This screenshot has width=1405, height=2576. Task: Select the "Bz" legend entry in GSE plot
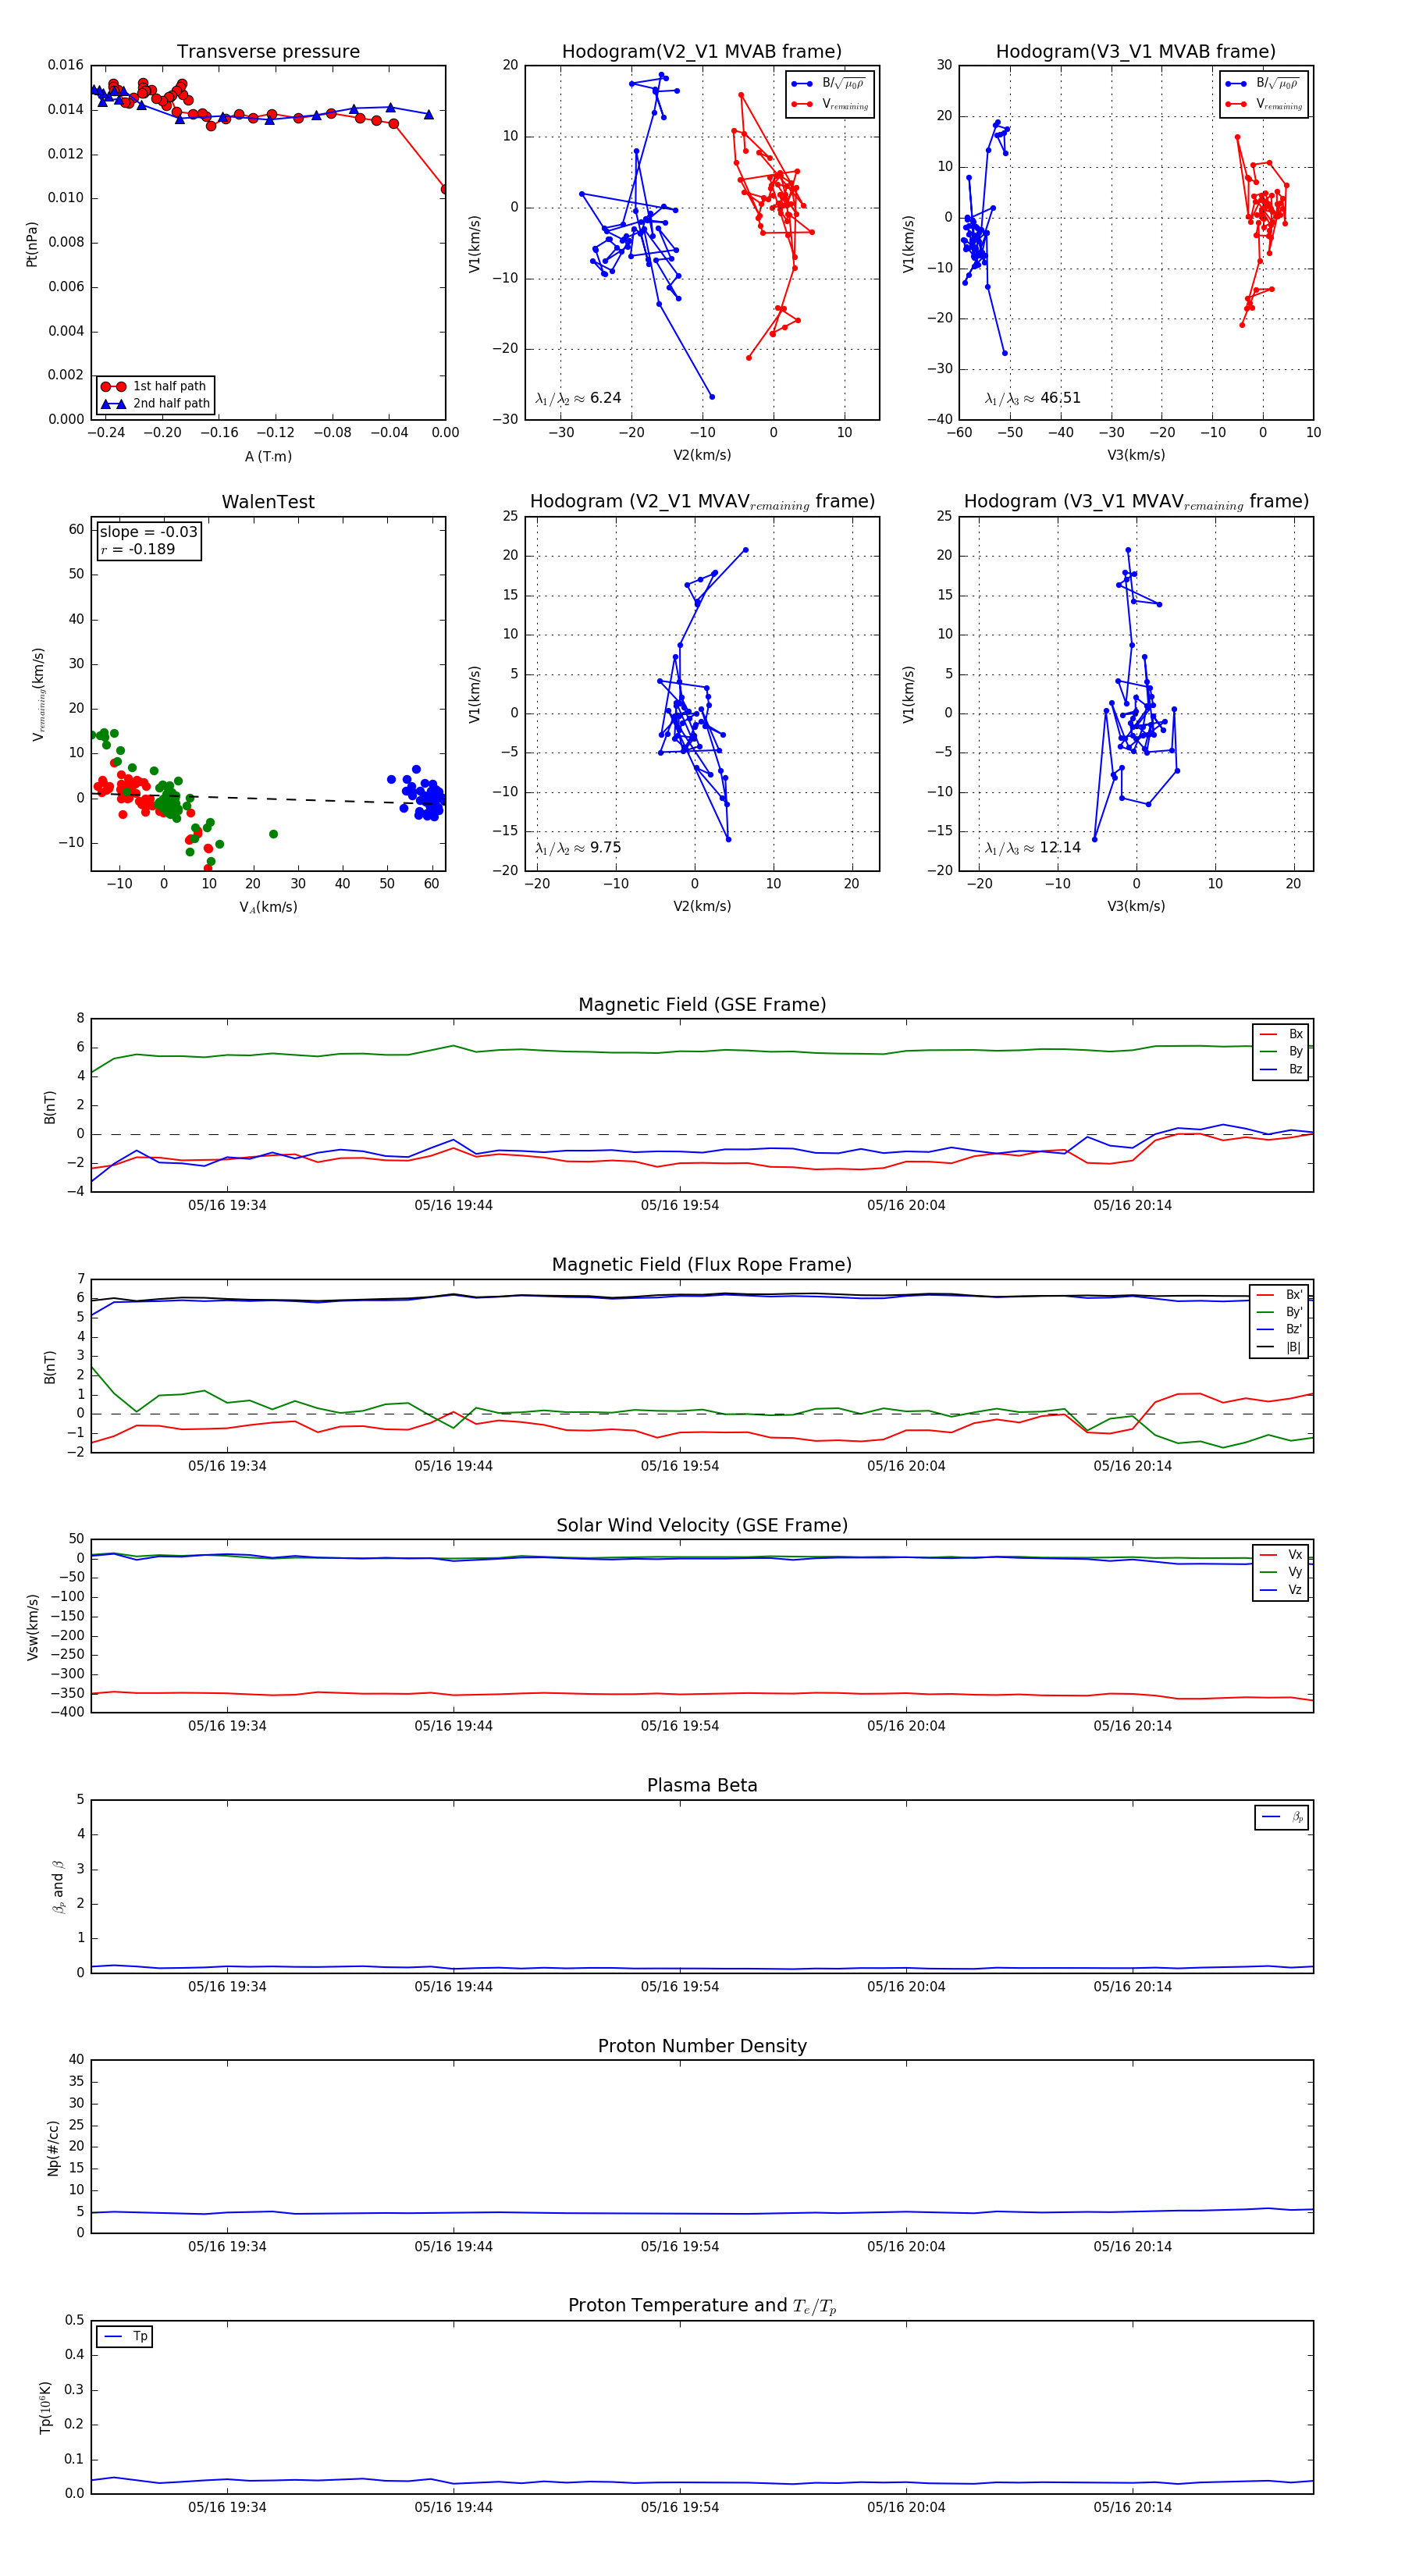(x=1281, y=1070)
